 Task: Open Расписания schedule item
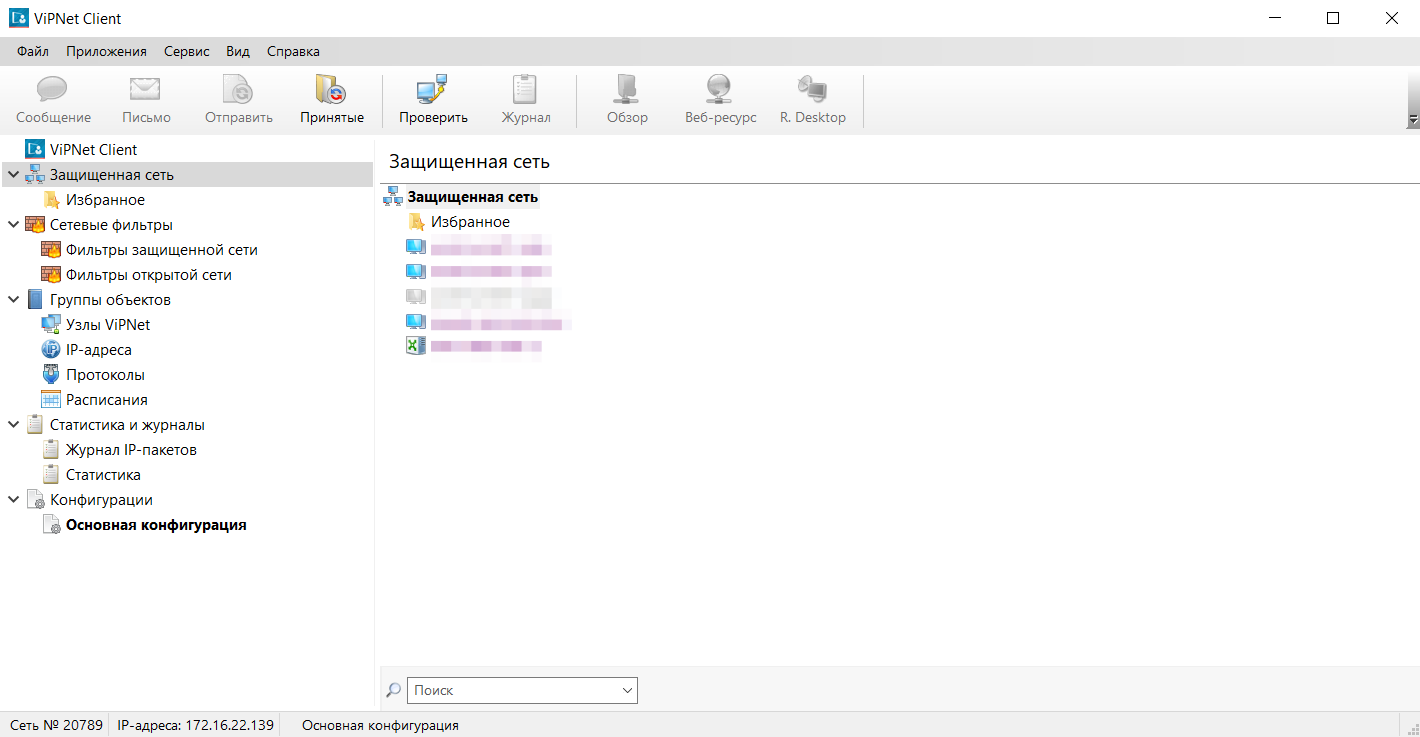coord(106,400)
